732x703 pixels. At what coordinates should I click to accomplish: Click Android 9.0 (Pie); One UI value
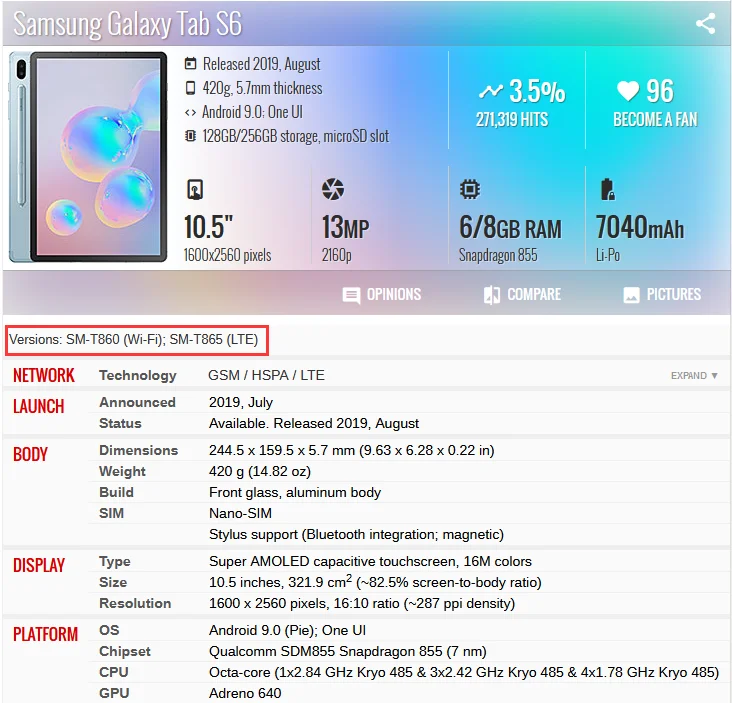click(x=287, y=631)
